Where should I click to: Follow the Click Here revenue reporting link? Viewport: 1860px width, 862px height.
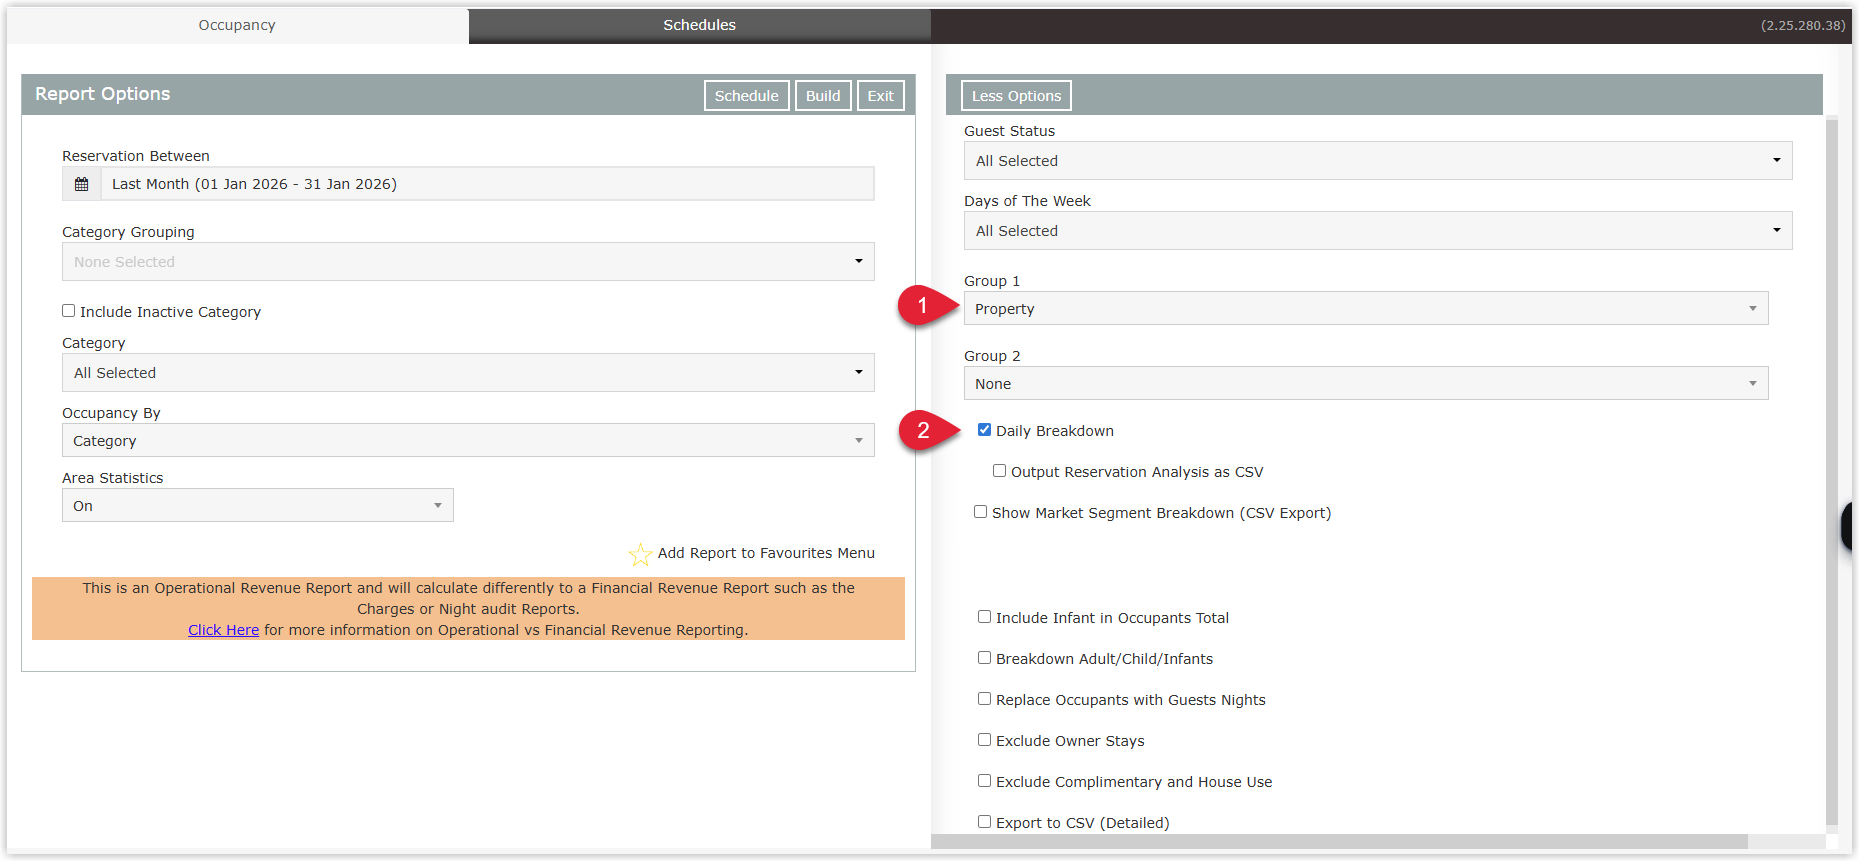pos(223,630)
